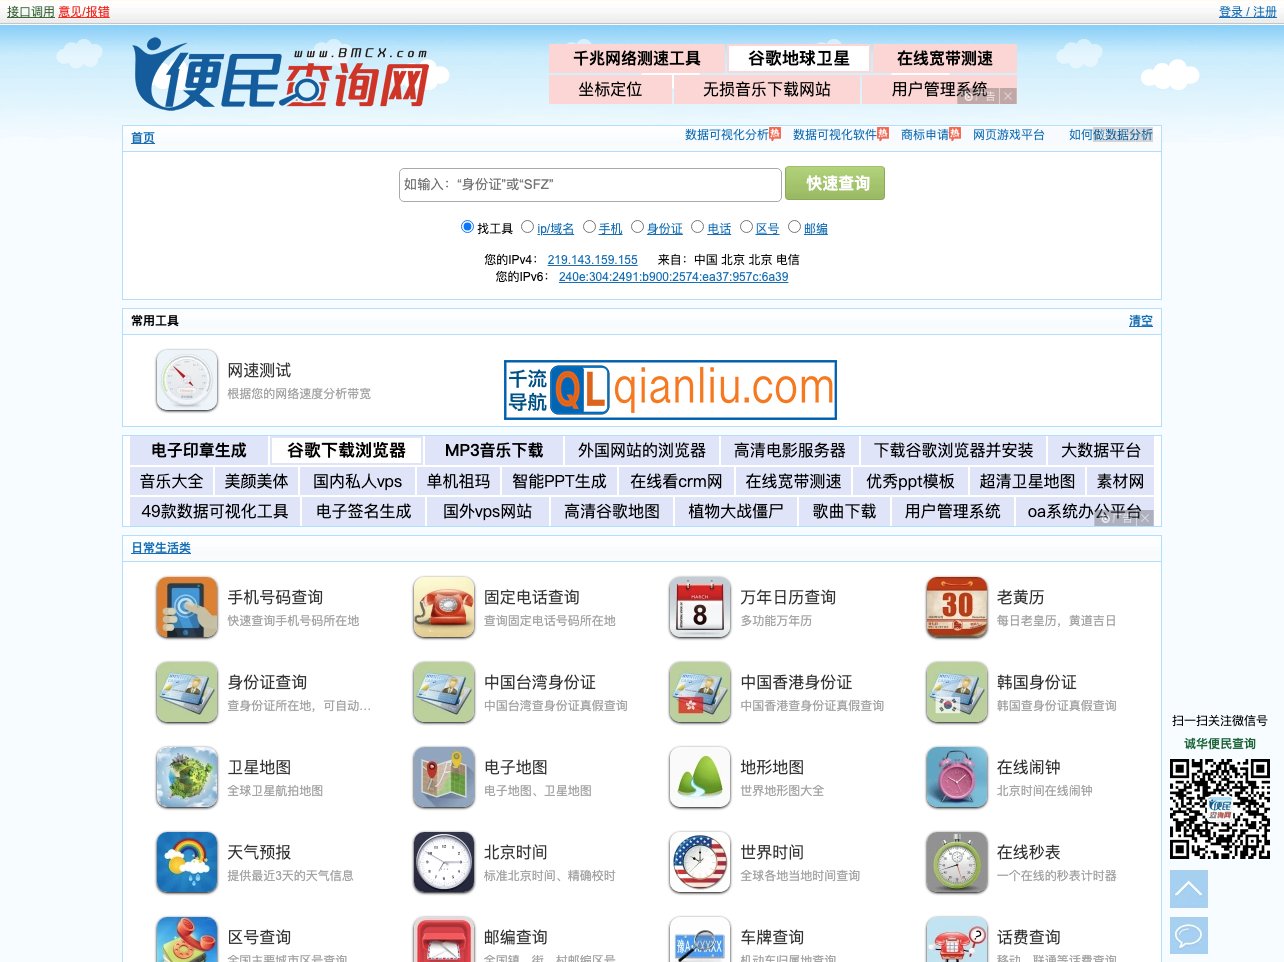
Task: Open the chat bubble icon at bottom right
Action: [x=1188, y=936]
